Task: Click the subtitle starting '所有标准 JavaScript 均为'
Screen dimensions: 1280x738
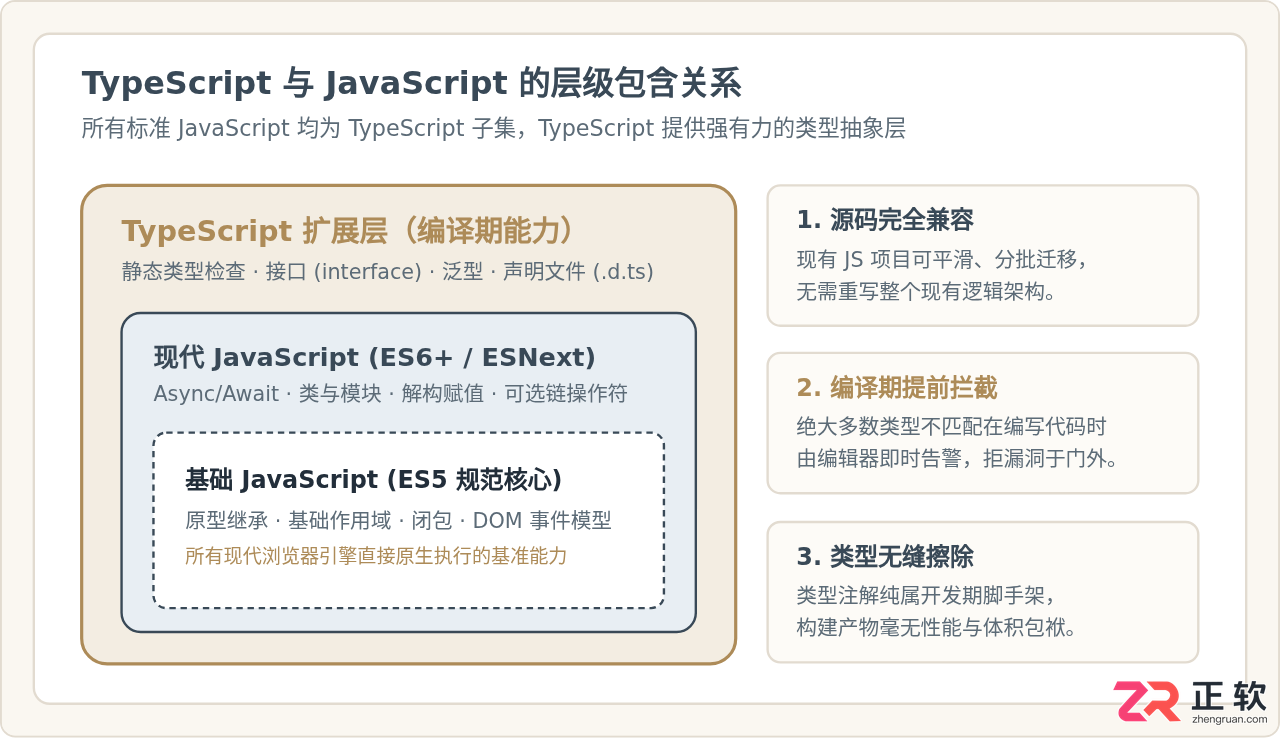Action: (493, 129)
